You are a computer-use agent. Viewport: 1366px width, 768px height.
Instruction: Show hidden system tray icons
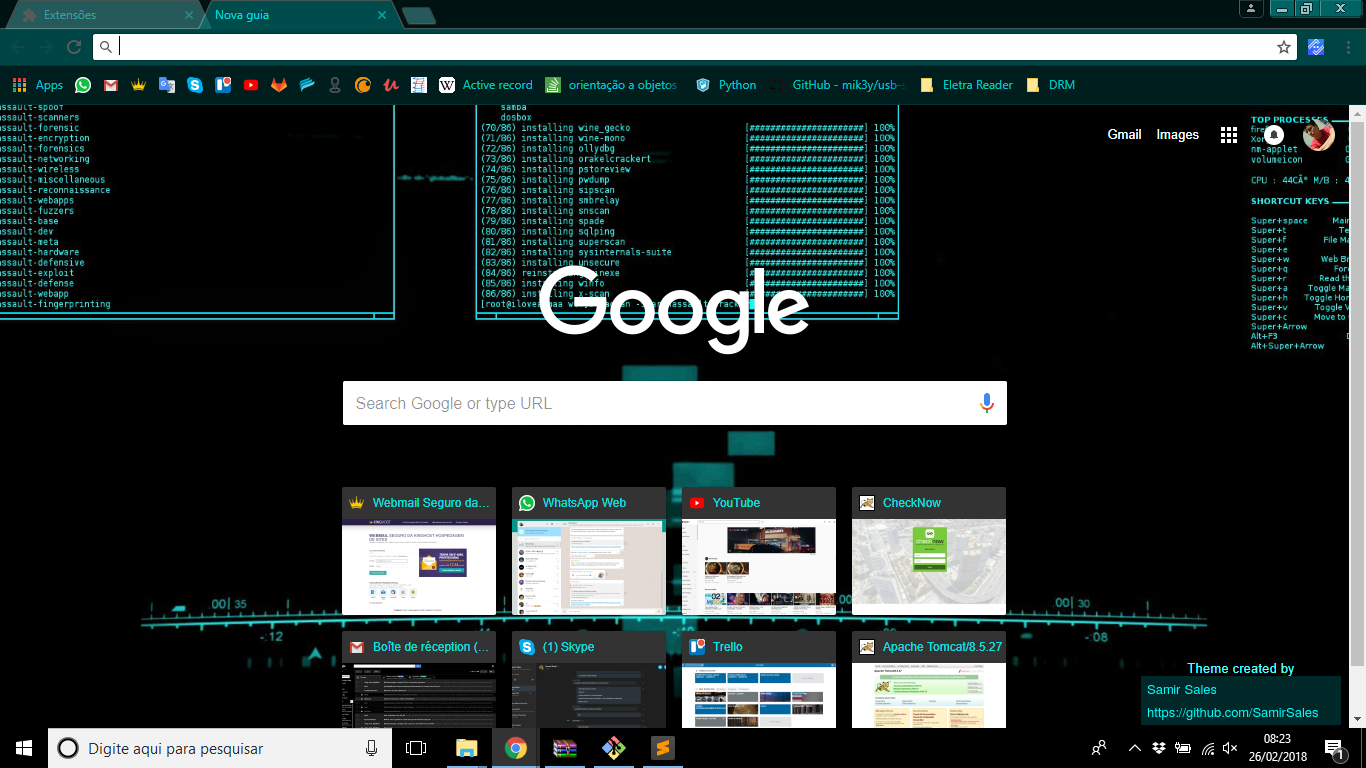1134,748
